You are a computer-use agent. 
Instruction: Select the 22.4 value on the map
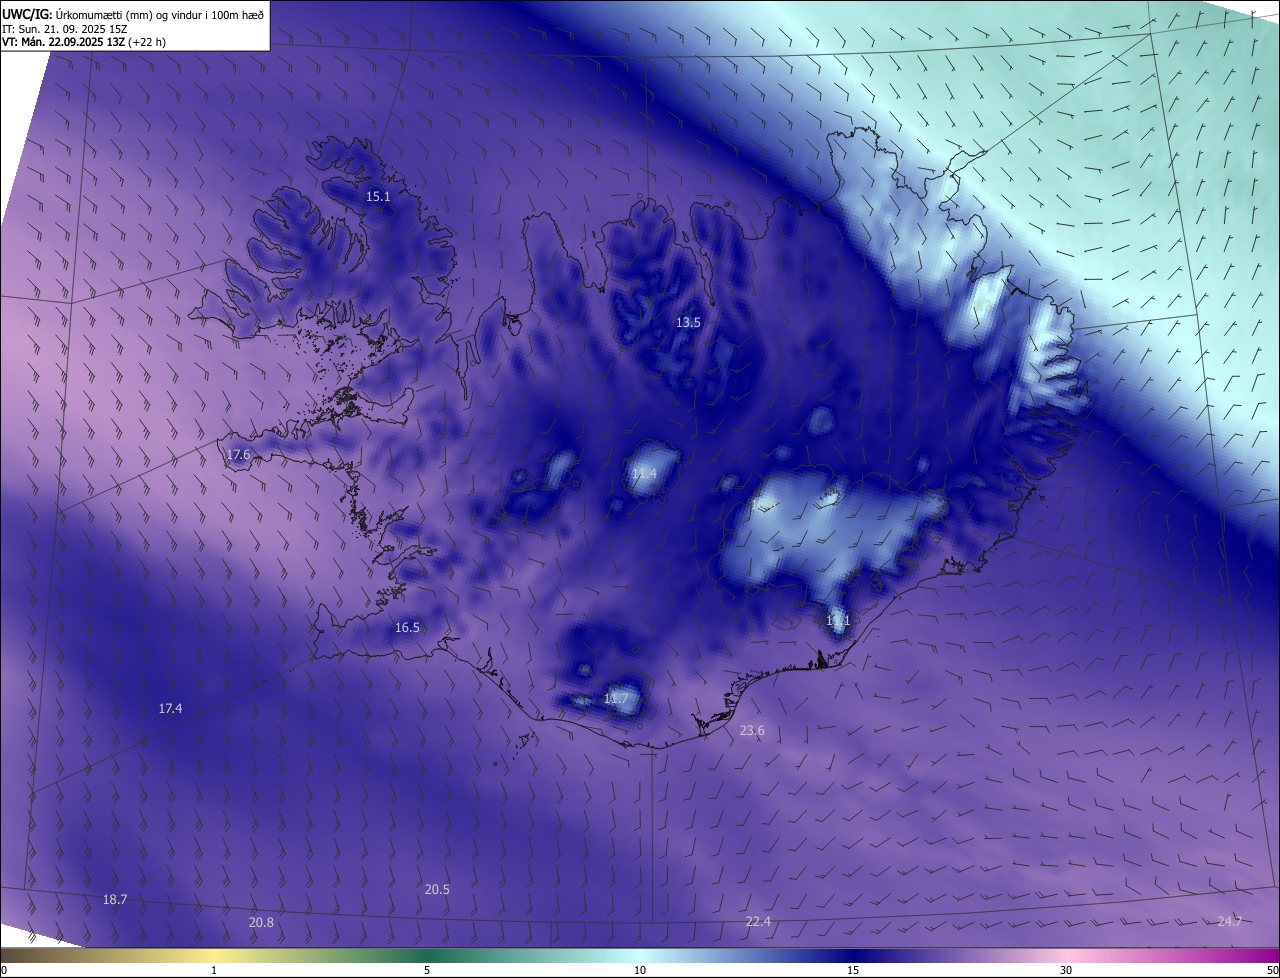tap(758, 921)
